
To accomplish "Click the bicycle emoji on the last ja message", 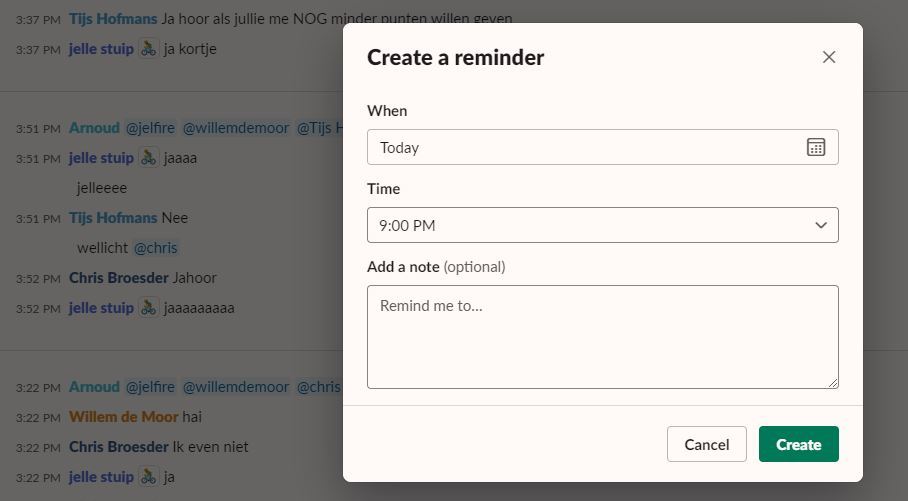I will pos(148,476).
